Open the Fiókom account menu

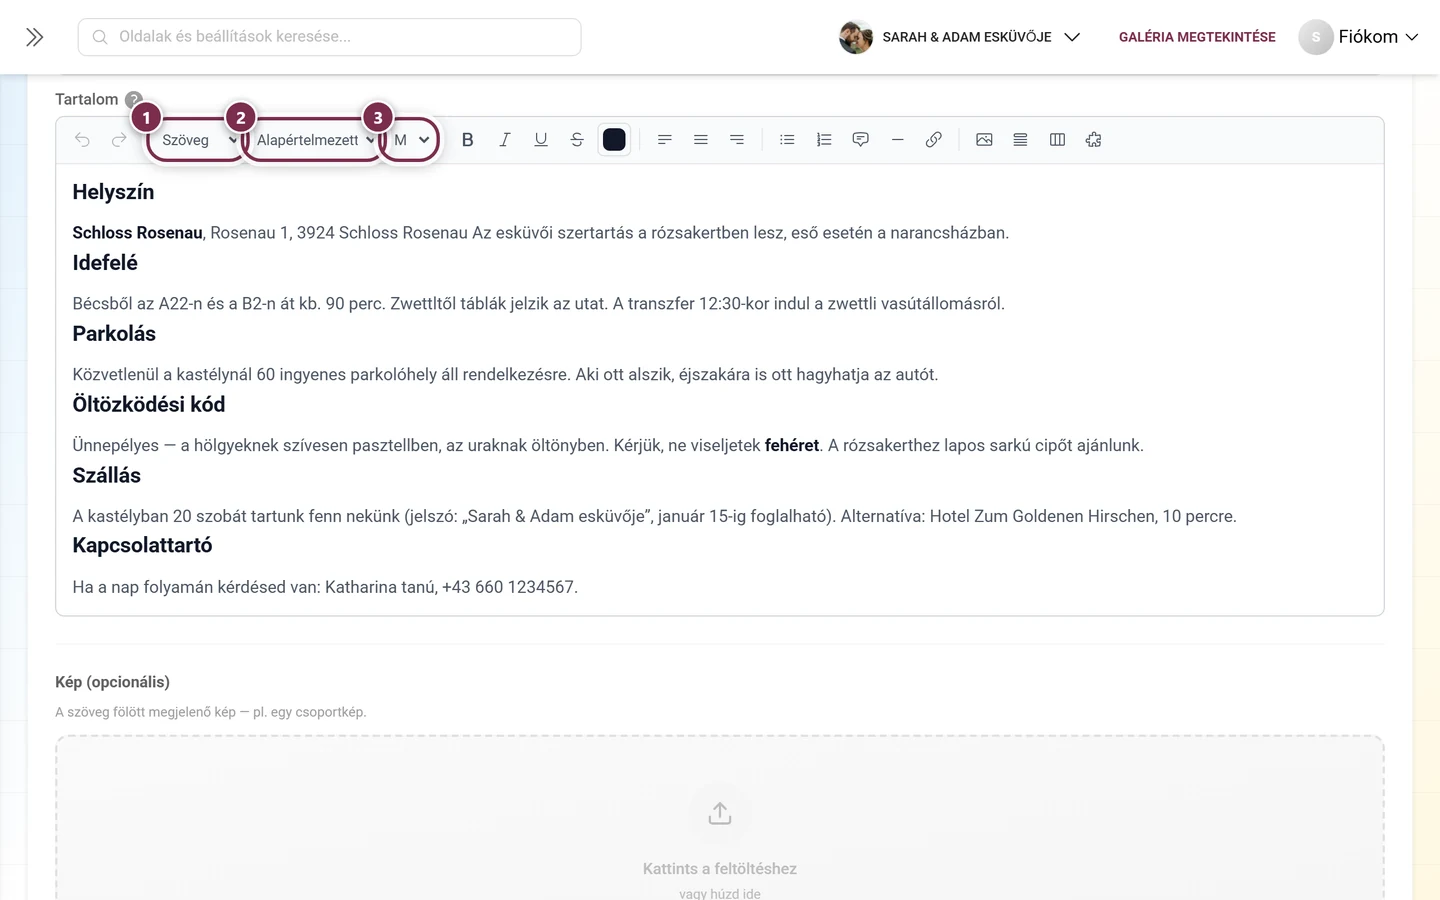(x=1359, y=37)
